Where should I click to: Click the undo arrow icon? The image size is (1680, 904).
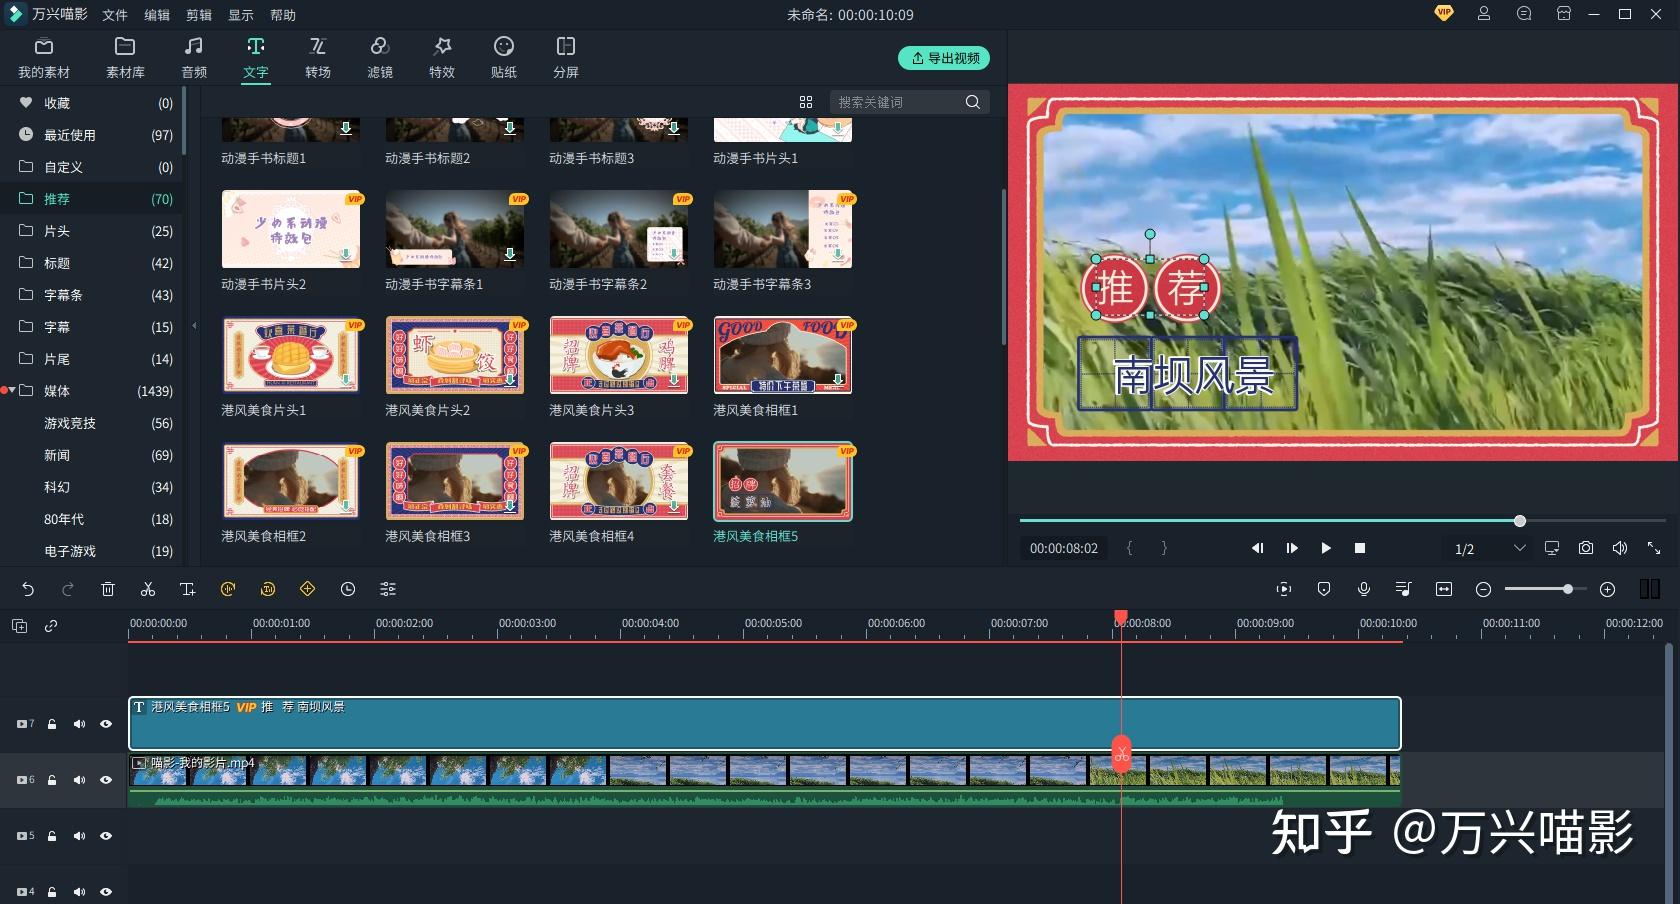pos(28,589)
